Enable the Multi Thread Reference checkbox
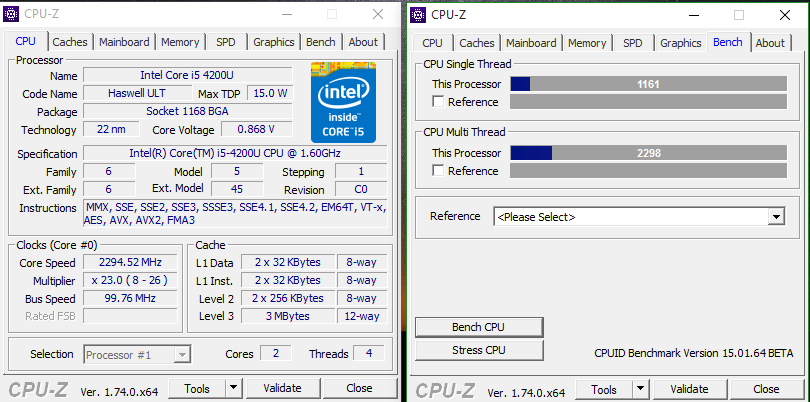The image size is (810, 402). coord(438,171)
